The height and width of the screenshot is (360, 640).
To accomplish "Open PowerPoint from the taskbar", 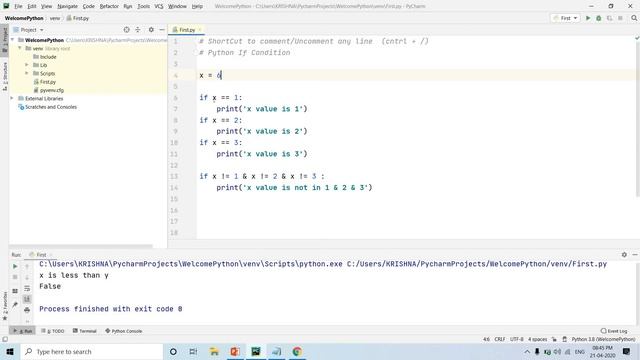I will (x=235, y=351).
